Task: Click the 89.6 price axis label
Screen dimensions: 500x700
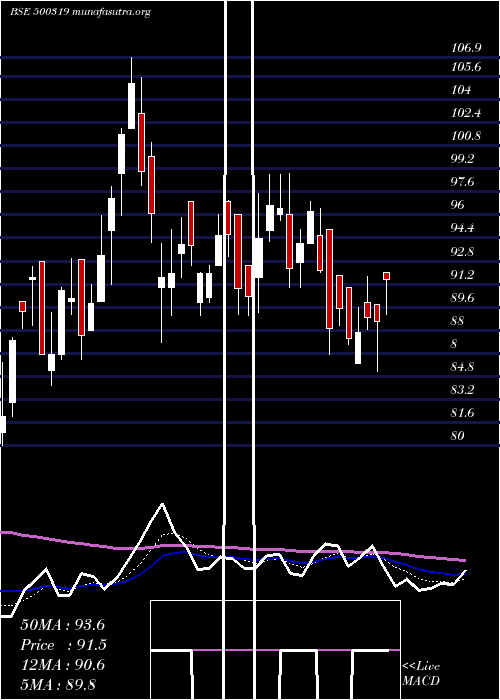Action: (463, 297)
